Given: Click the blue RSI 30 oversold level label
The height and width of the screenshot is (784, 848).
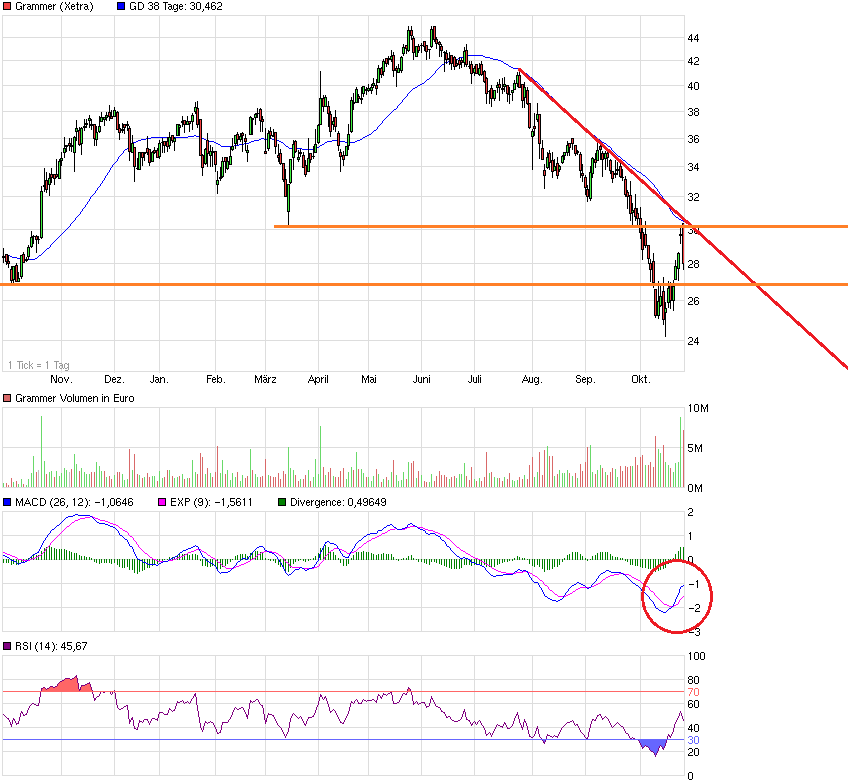Looking at the screenshot, I should pyautogui.click(x=693, y=740).
